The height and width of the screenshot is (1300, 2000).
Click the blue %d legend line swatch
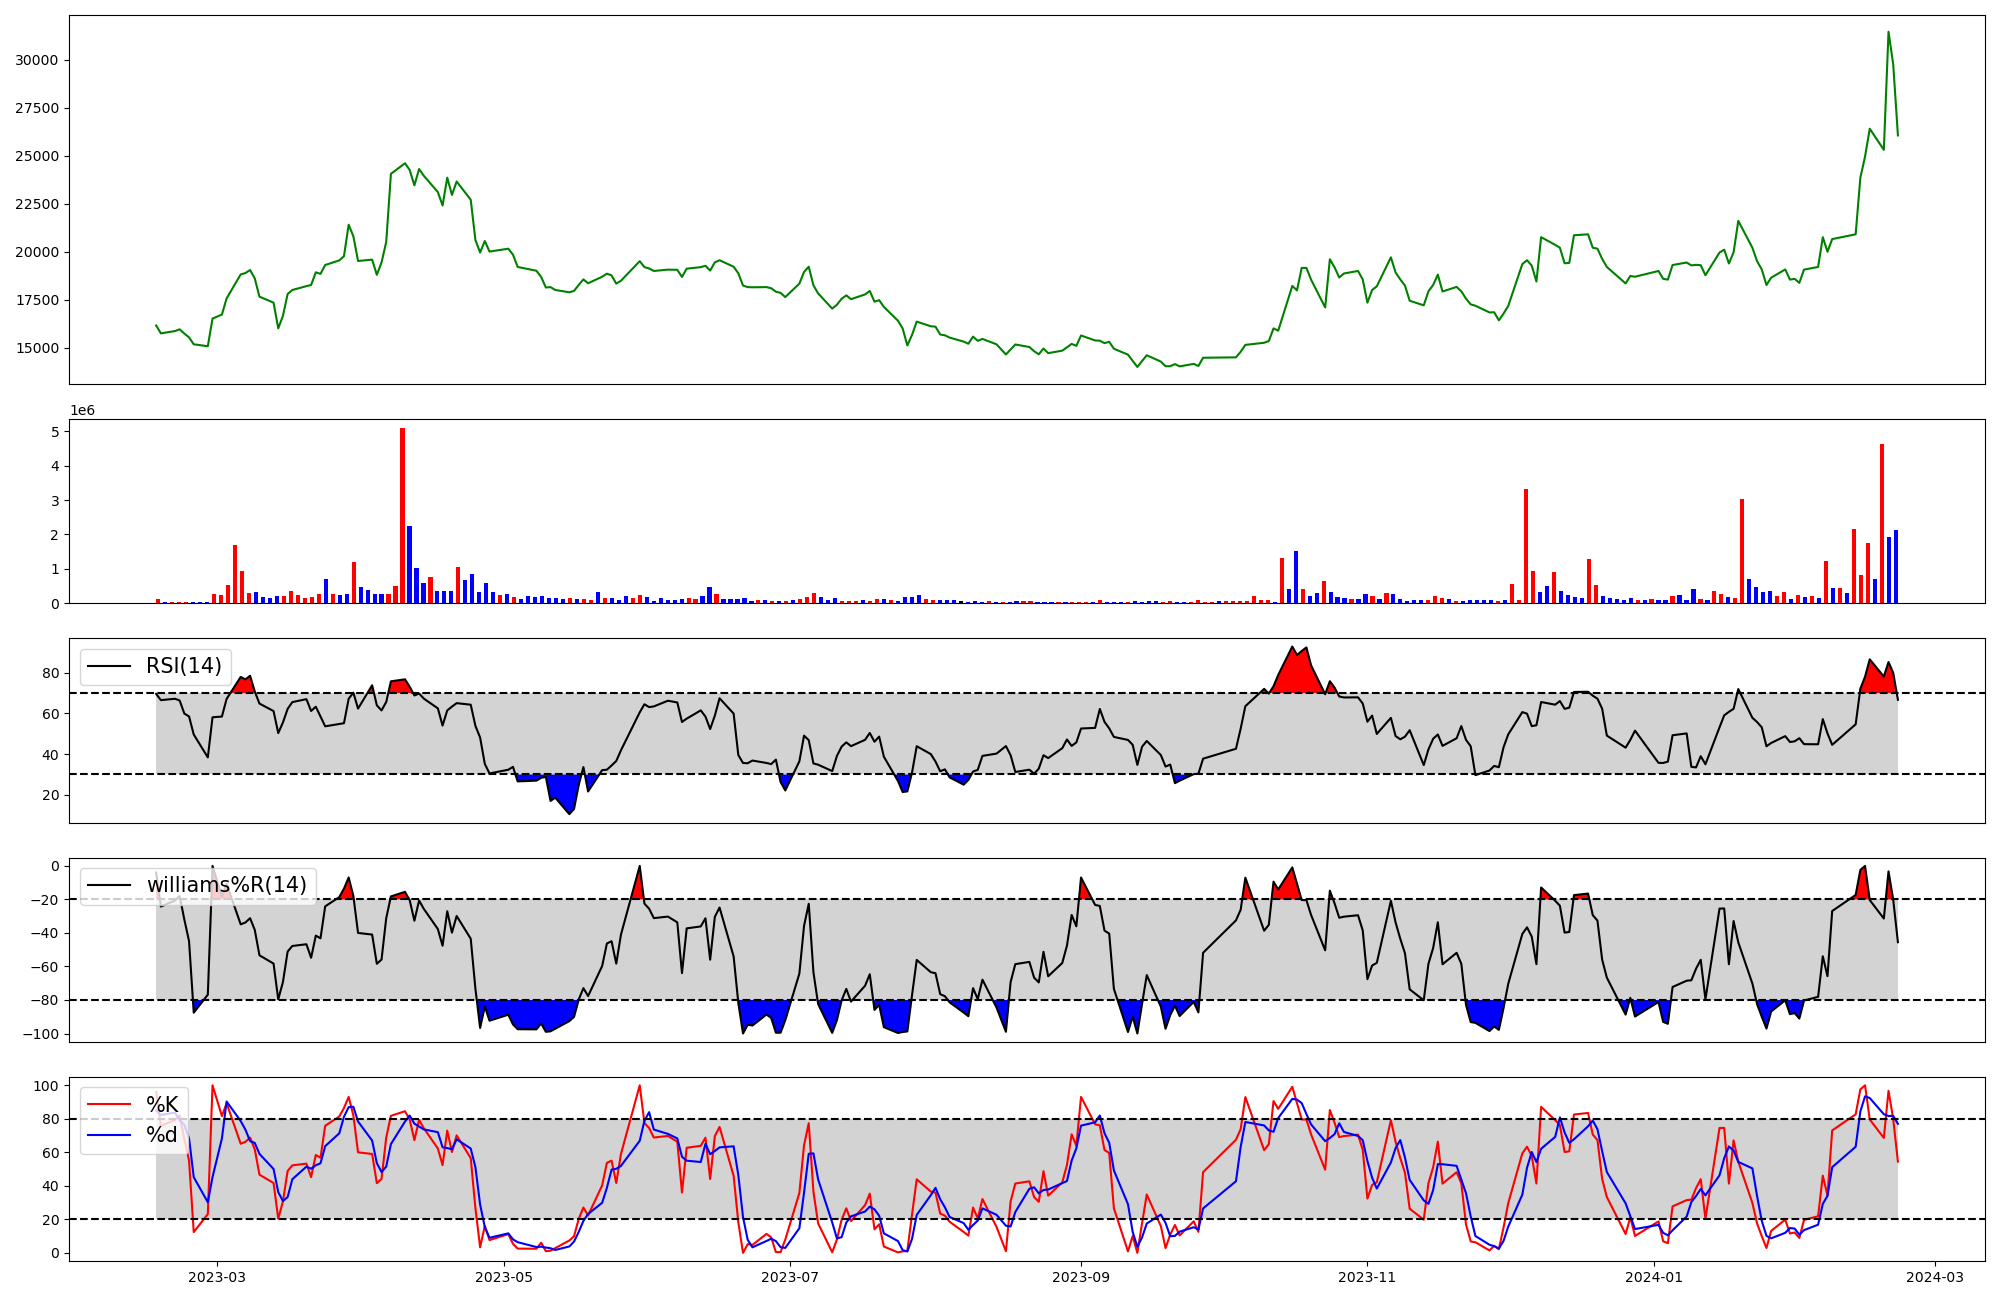[109, 1135]
